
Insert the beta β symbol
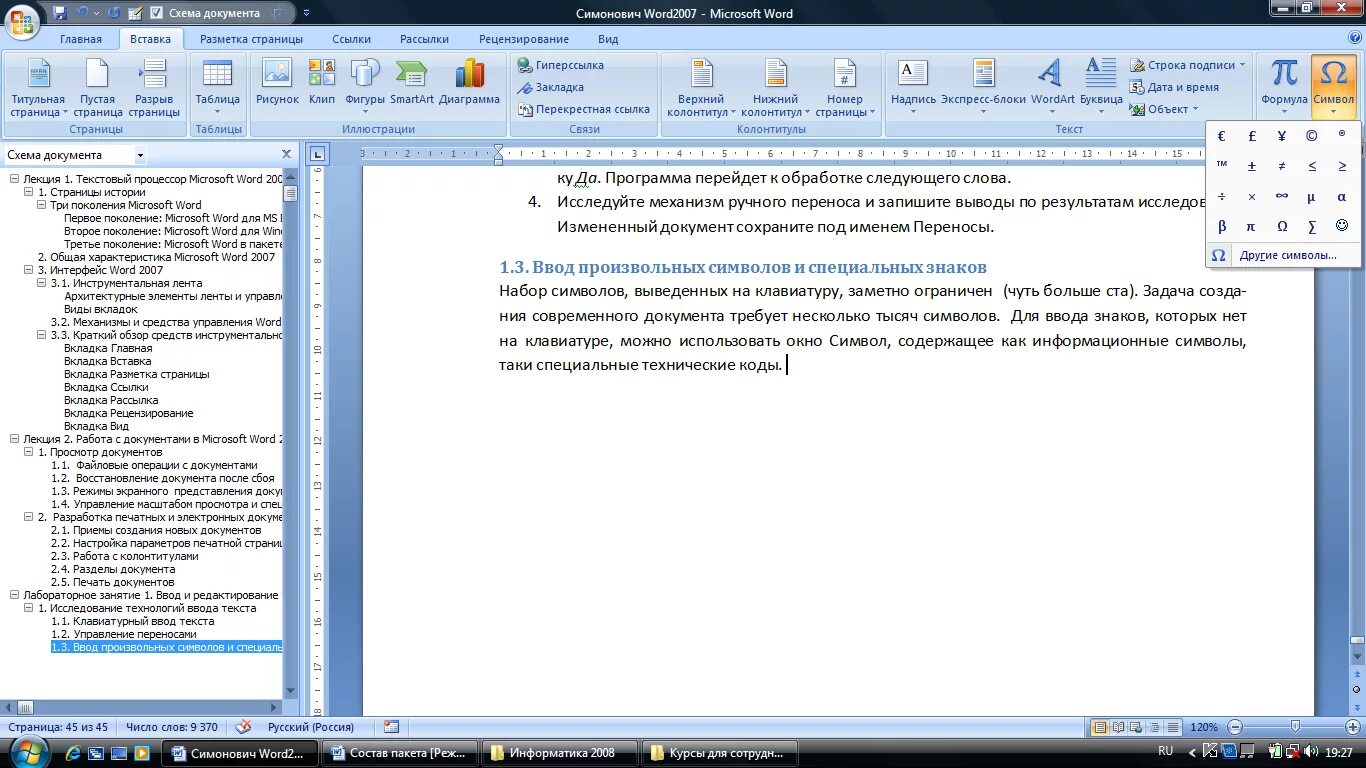[x=1222, y=226]
